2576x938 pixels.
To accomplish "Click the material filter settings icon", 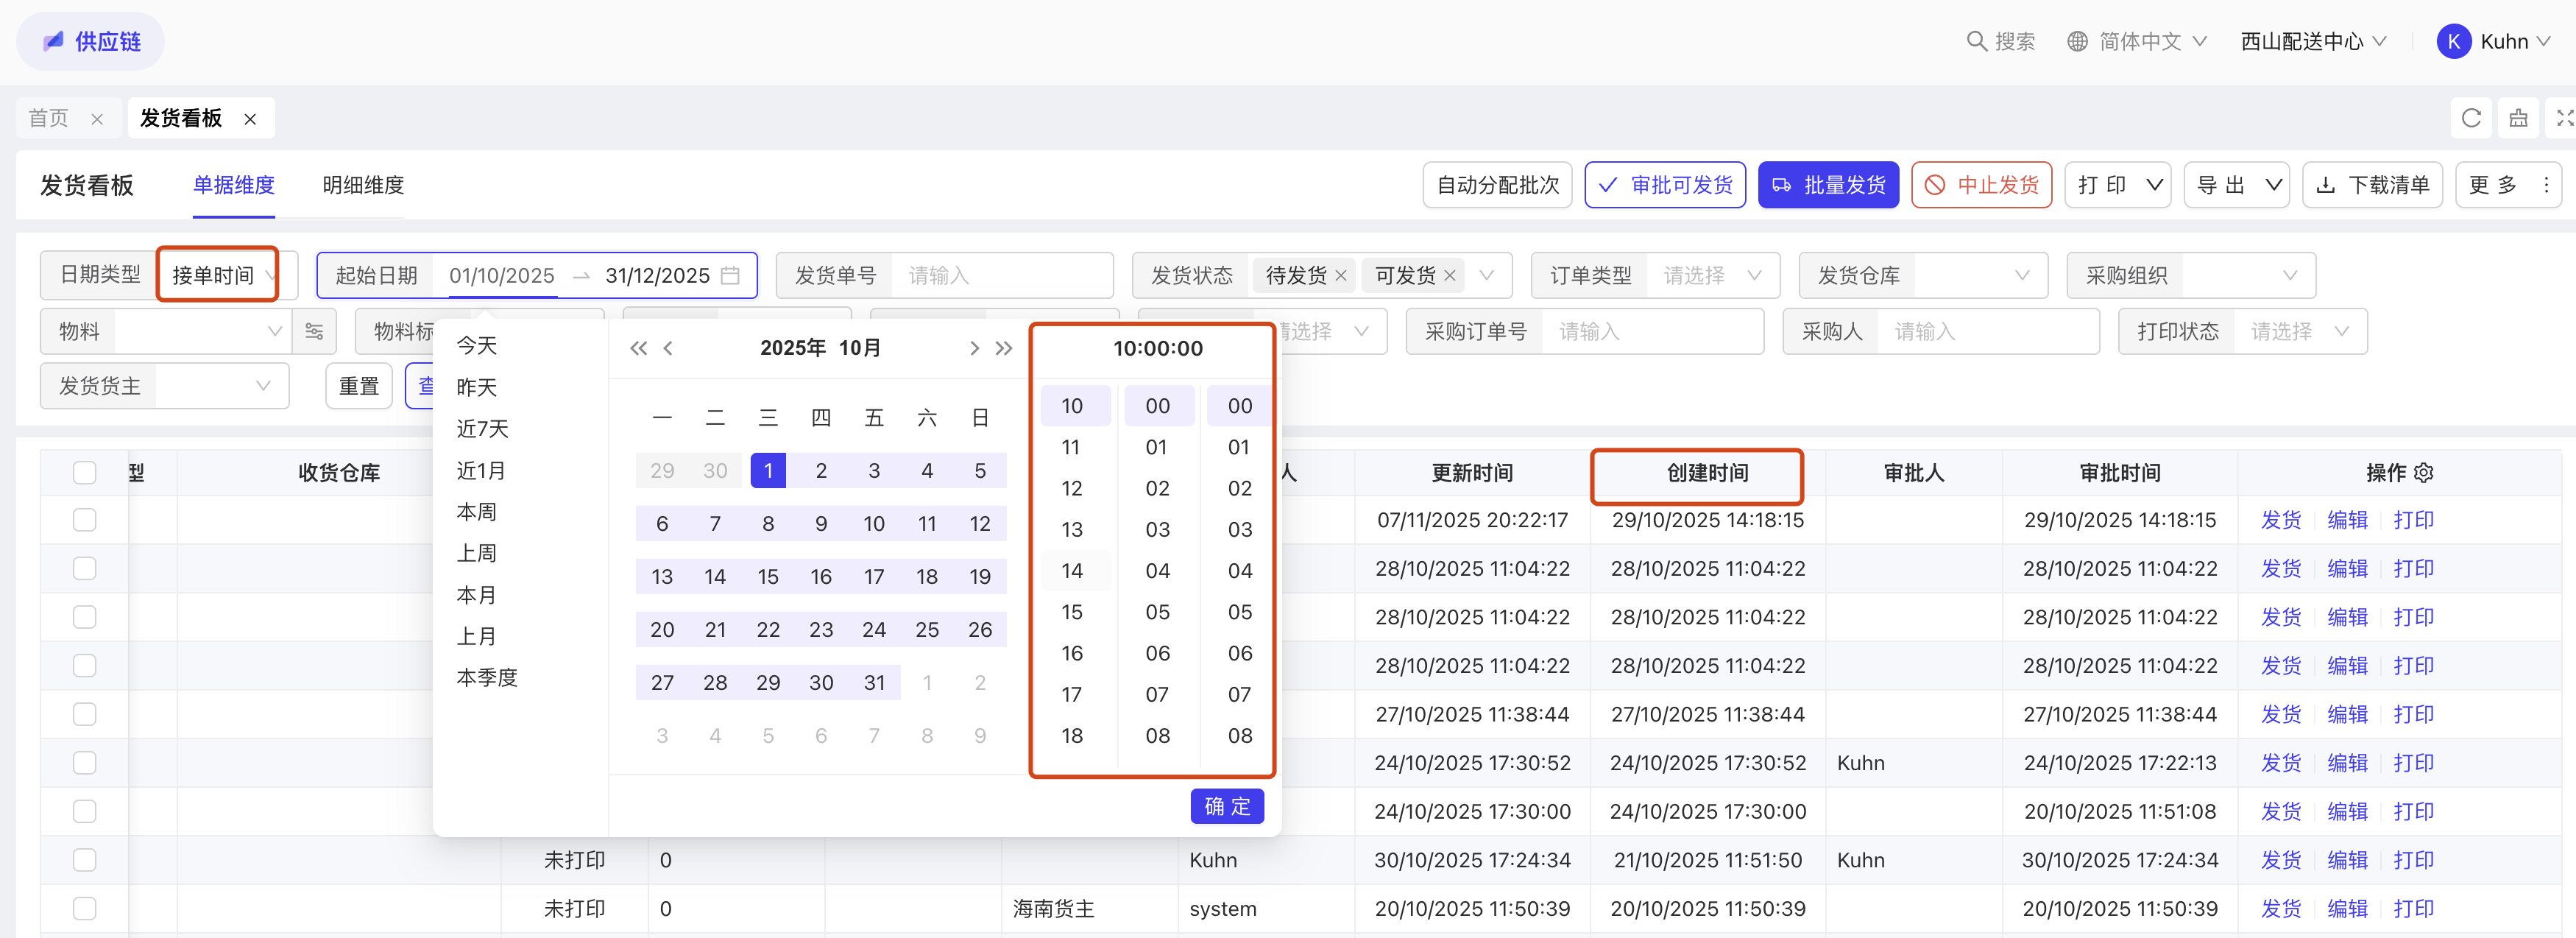I will pos(314,331).
